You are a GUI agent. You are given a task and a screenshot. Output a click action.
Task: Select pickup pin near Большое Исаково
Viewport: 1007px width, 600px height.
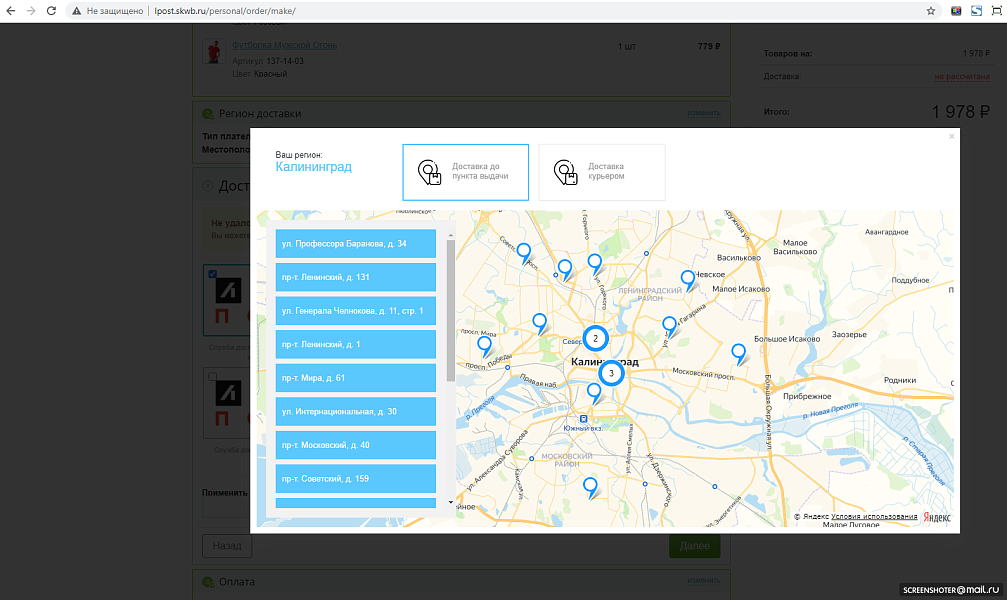[738, 352]
